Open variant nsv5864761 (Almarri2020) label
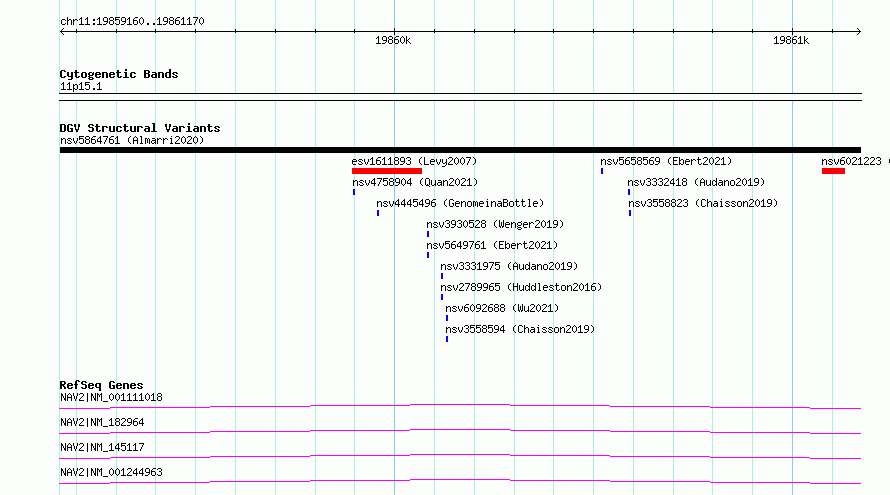Image resolution: width=890 pixels, height=495 pixels. pos(132,140)
